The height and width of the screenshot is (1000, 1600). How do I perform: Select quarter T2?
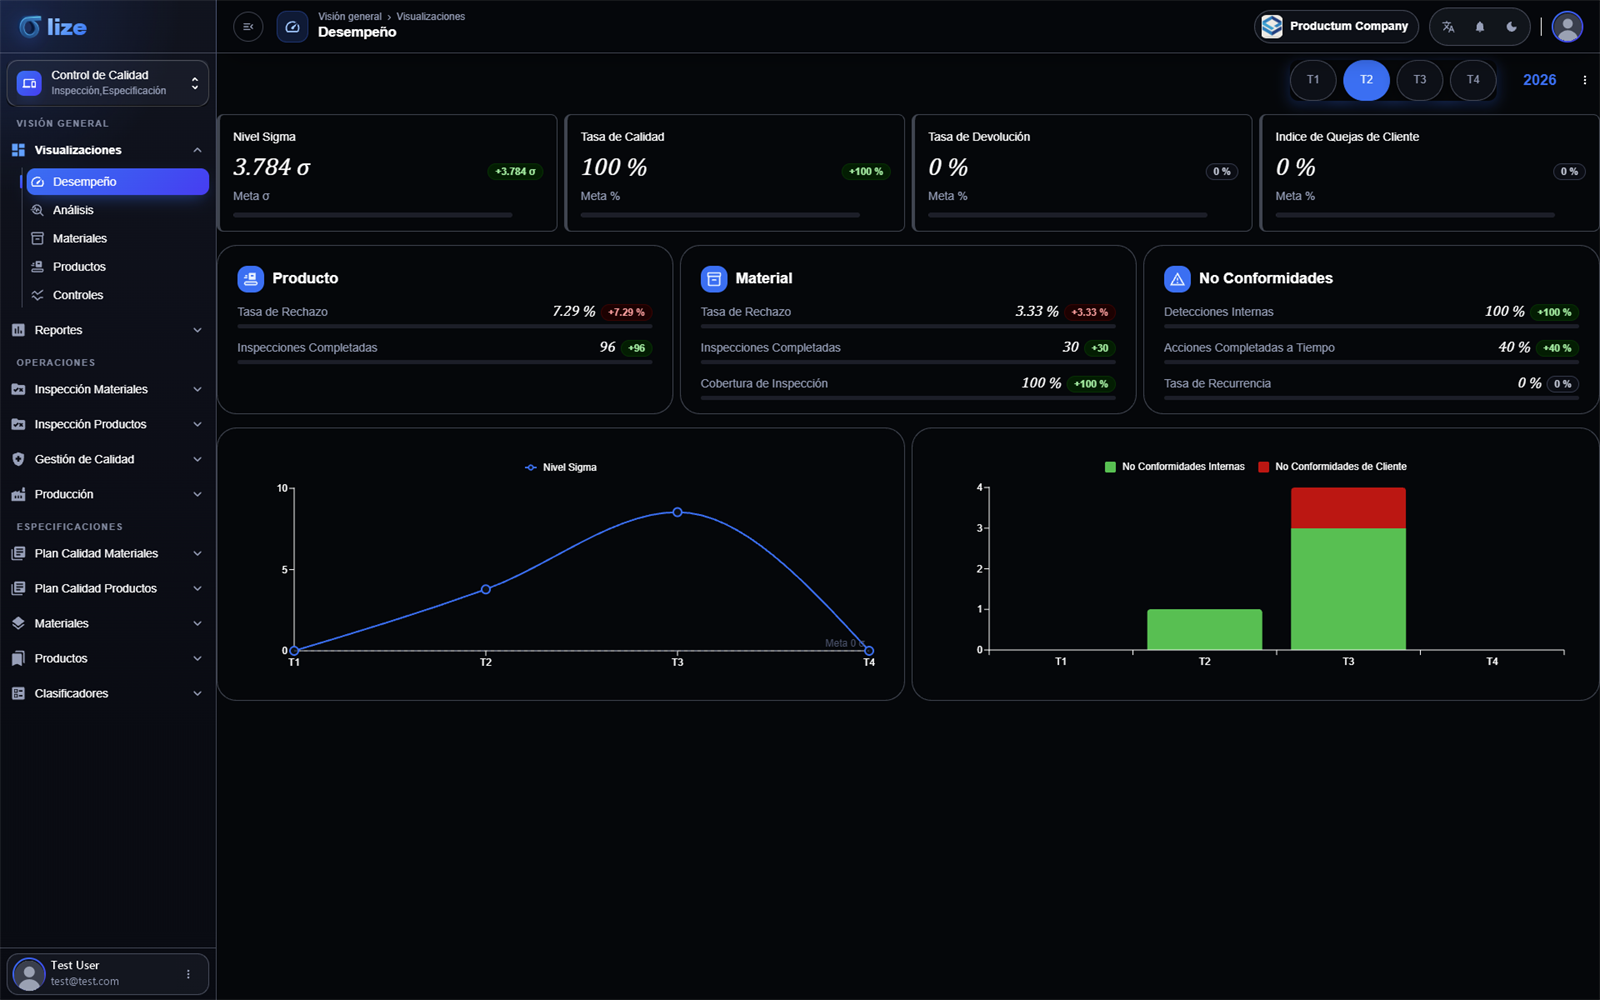[1366, 80]
